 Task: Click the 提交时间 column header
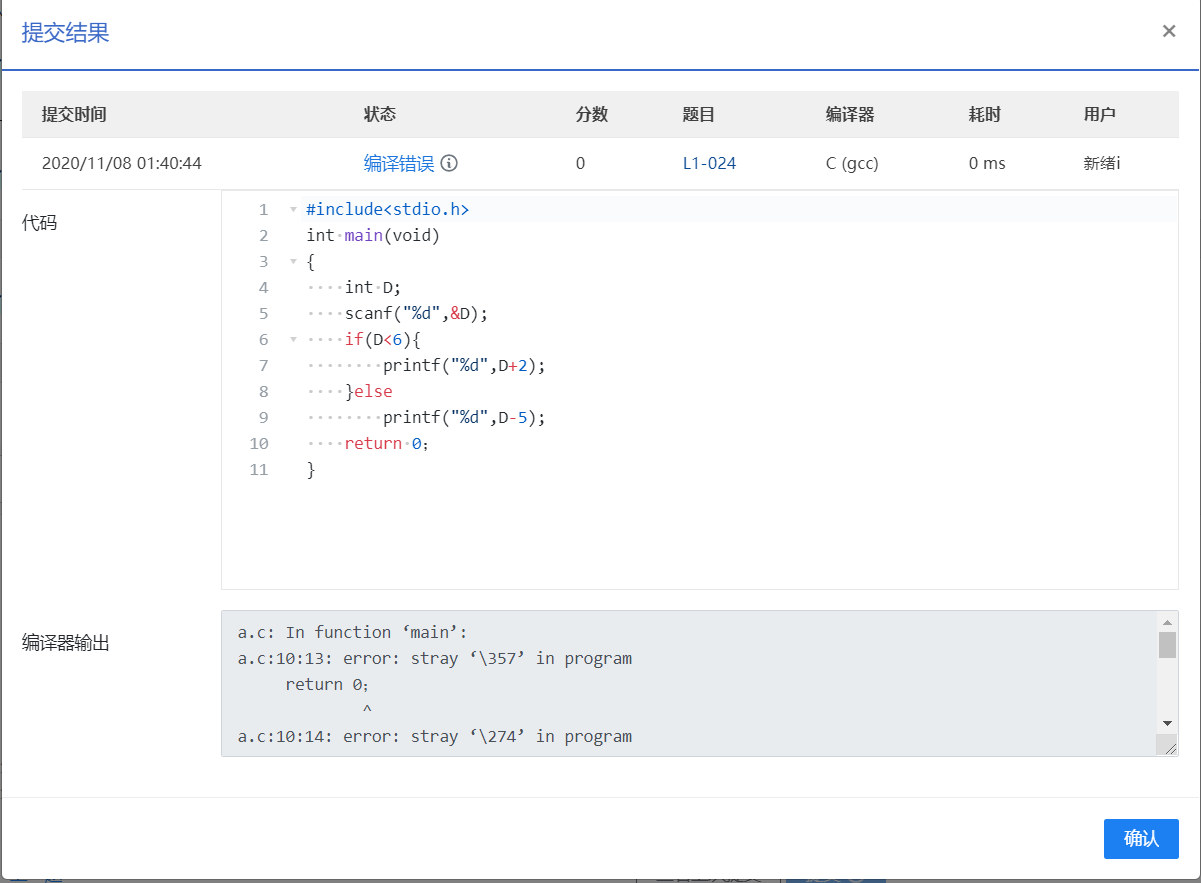[74, 114]
